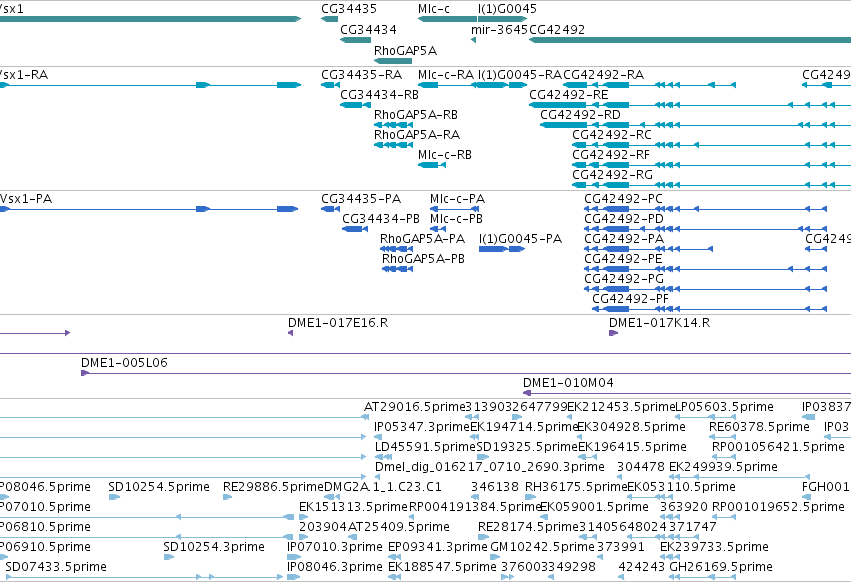851x582 pixels.
Task: Click the EK304928.5prime EST label
Action: coord(631,427)
